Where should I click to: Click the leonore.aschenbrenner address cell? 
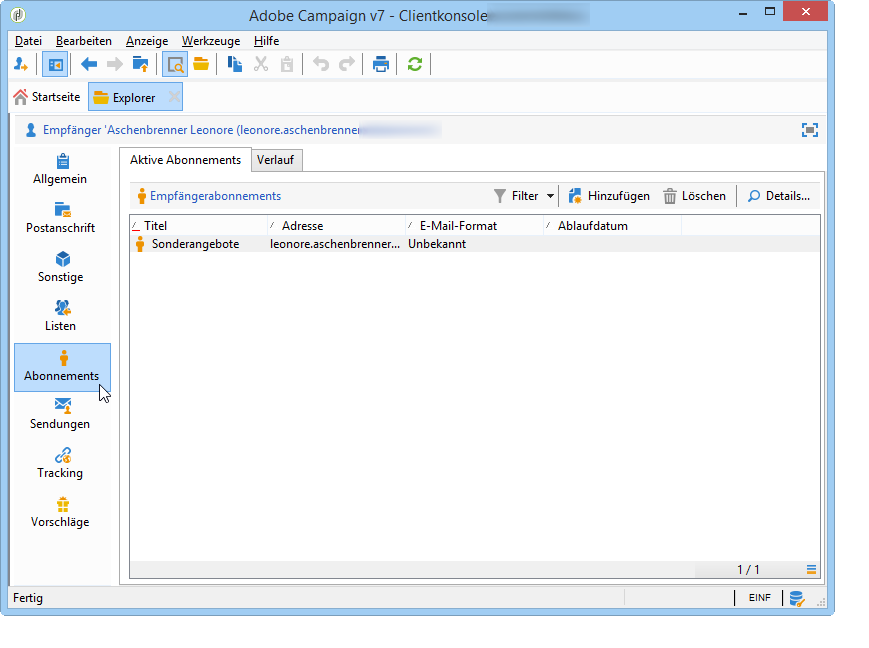[x=335, y=244]
